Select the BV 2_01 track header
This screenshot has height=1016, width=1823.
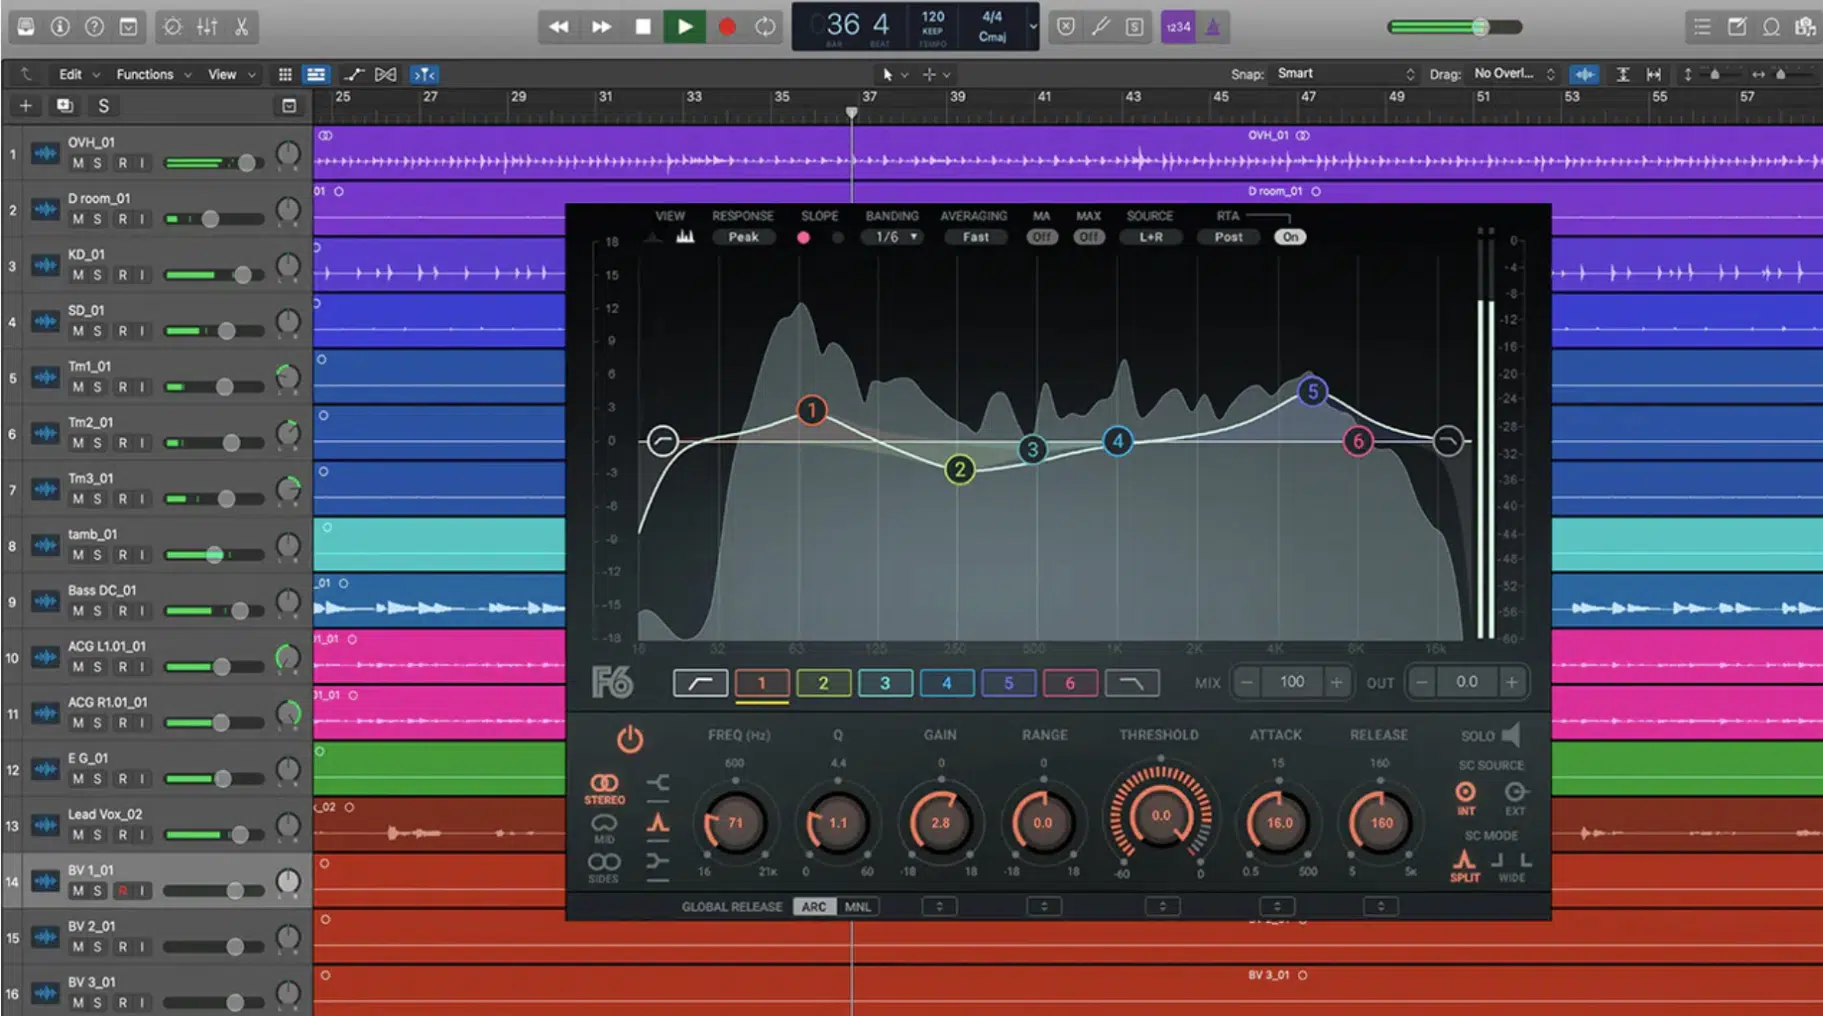pyautogui.click(x=157, y=937)
